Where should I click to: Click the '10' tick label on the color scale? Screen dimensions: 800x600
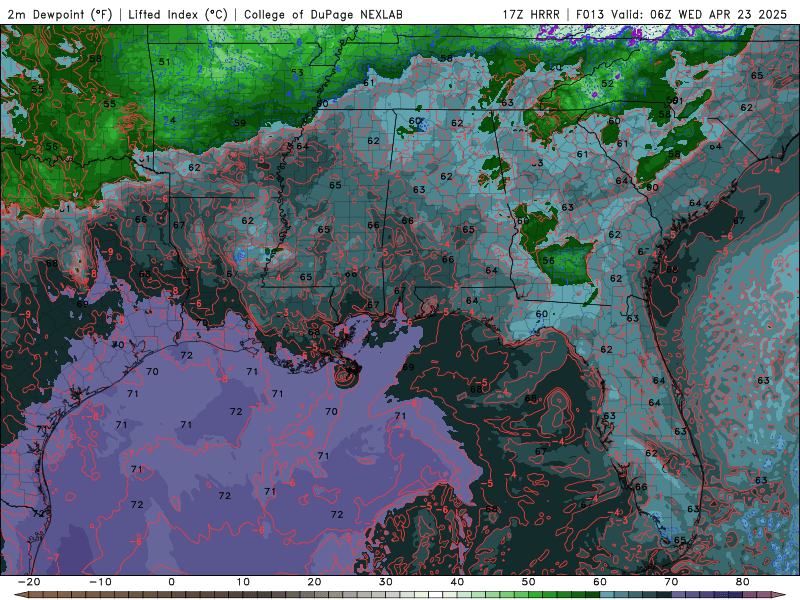pos(243,582)
